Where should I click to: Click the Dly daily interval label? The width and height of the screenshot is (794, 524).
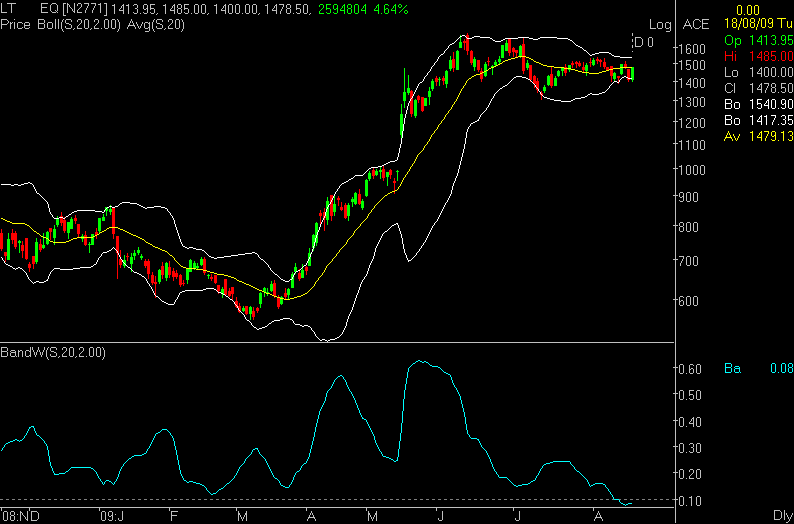pos(783,516)
